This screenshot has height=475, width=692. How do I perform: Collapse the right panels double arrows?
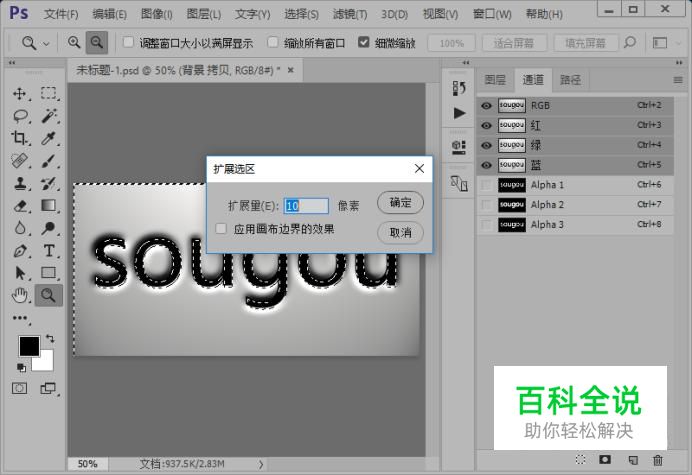679,63
